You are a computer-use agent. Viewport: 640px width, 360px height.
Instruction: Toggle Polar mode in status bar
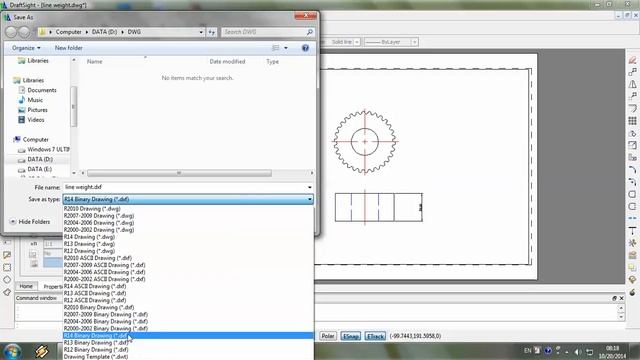pos(328,336)
